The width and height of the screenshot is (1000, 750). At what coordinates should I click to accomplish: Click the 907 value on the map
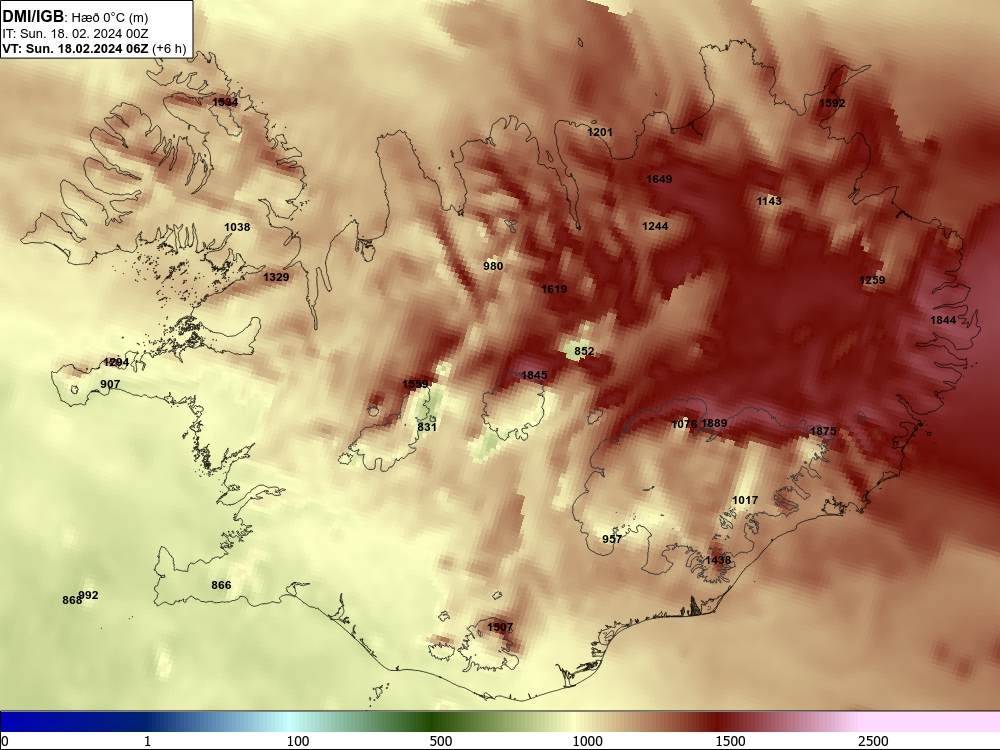(110, 384)
